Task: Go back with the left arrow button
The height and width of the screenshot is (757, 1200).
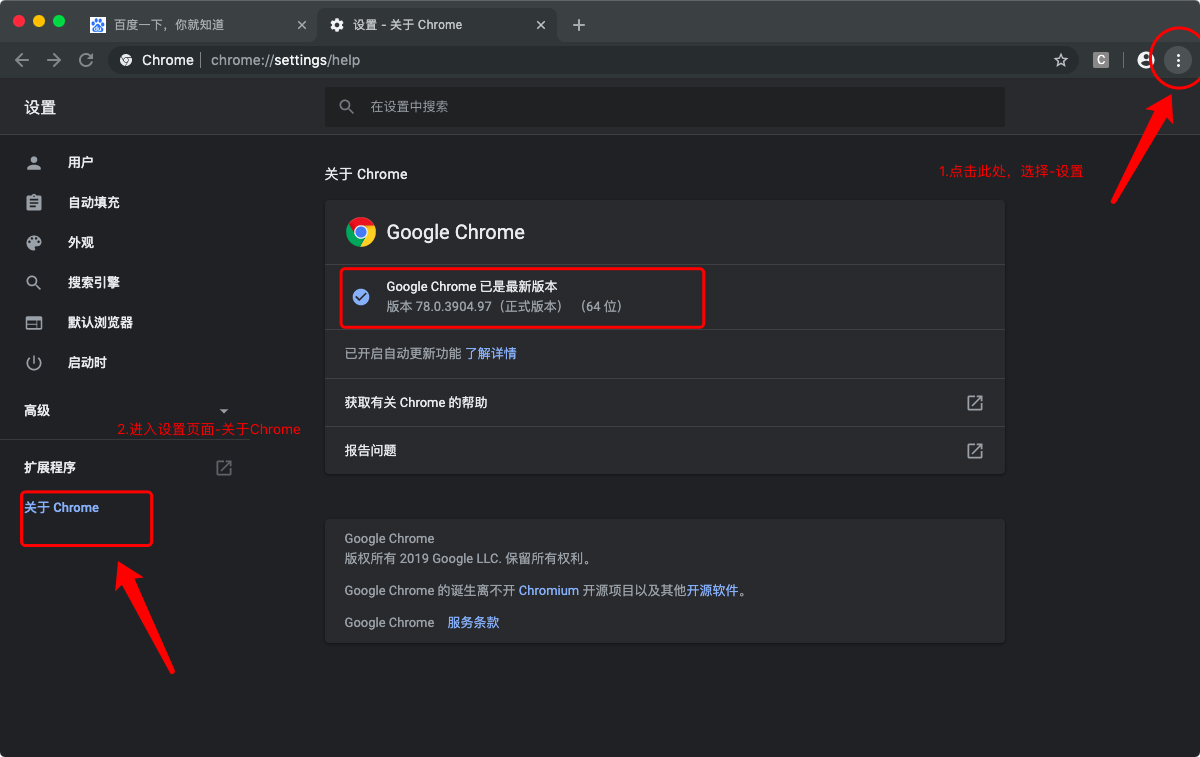Action: click(22, 60)
